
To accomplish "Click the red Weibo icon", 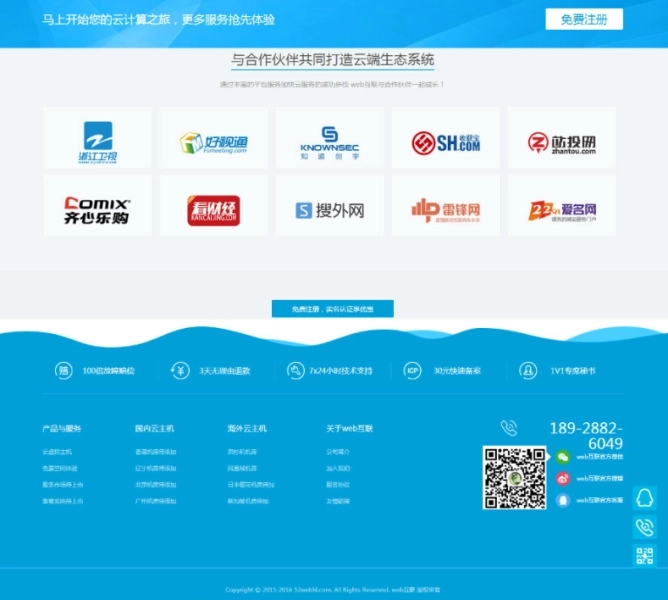I will 563,479.
